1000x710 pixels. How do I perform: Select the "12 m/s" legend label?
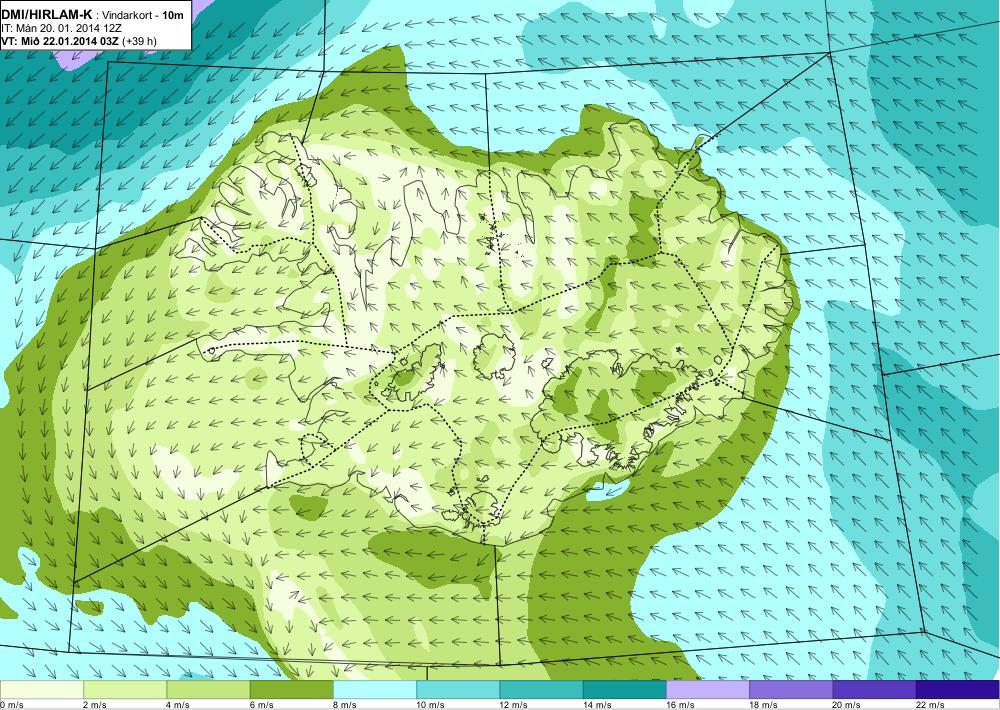(x=514, y=705)
